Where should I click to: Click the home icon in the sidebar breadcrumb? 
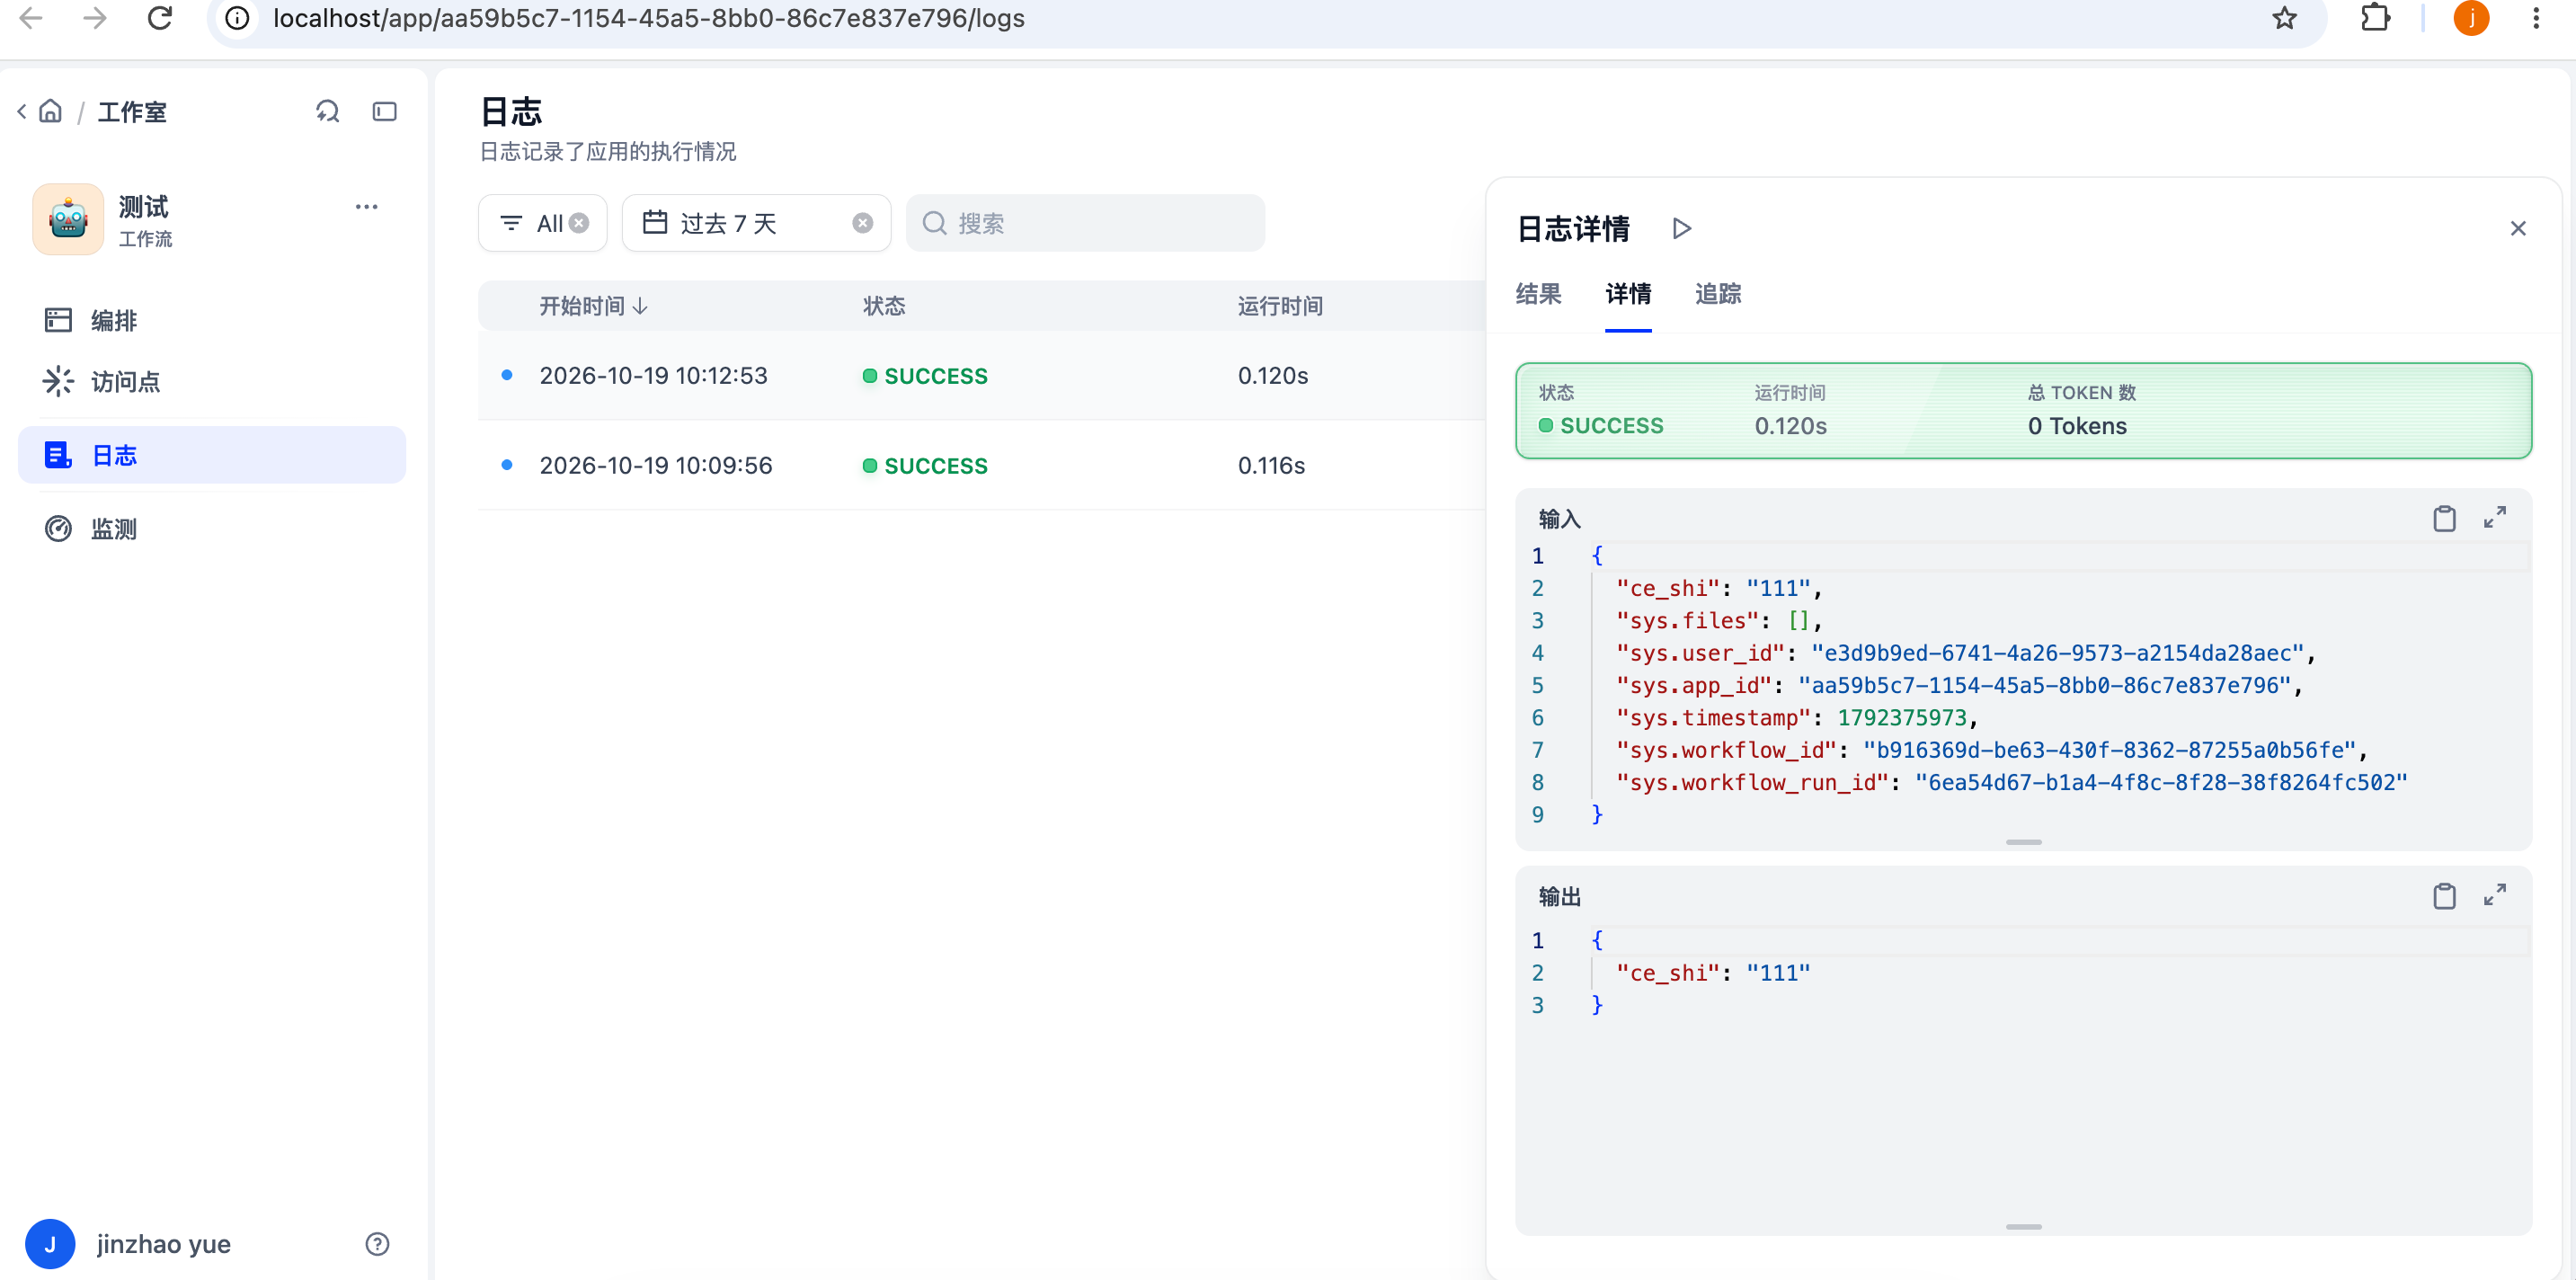tap(50, 111)
